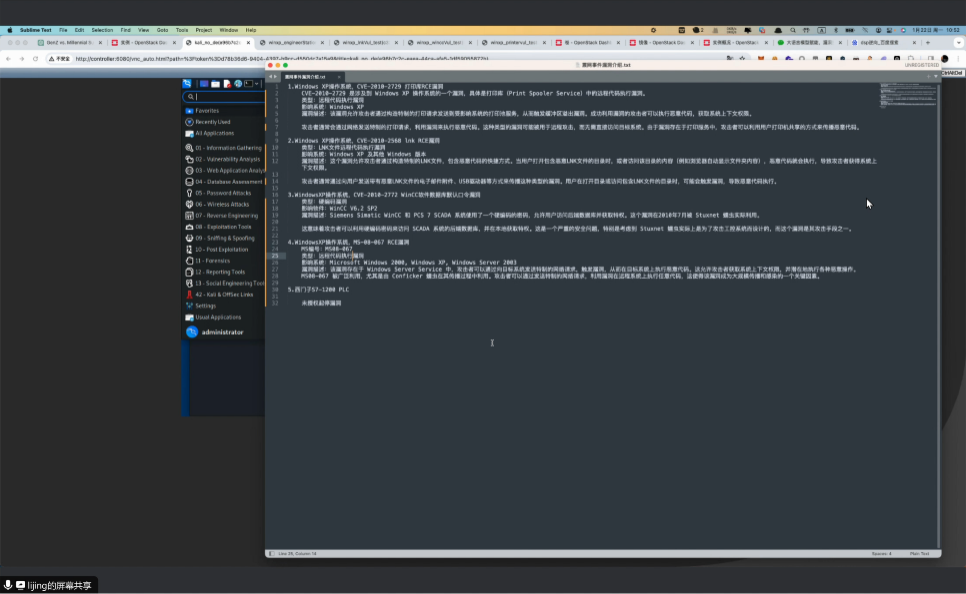The height and width of the screenshot is (594, 966).
Task: Click the Sublime Text minimap
Action: pos(905,95)
